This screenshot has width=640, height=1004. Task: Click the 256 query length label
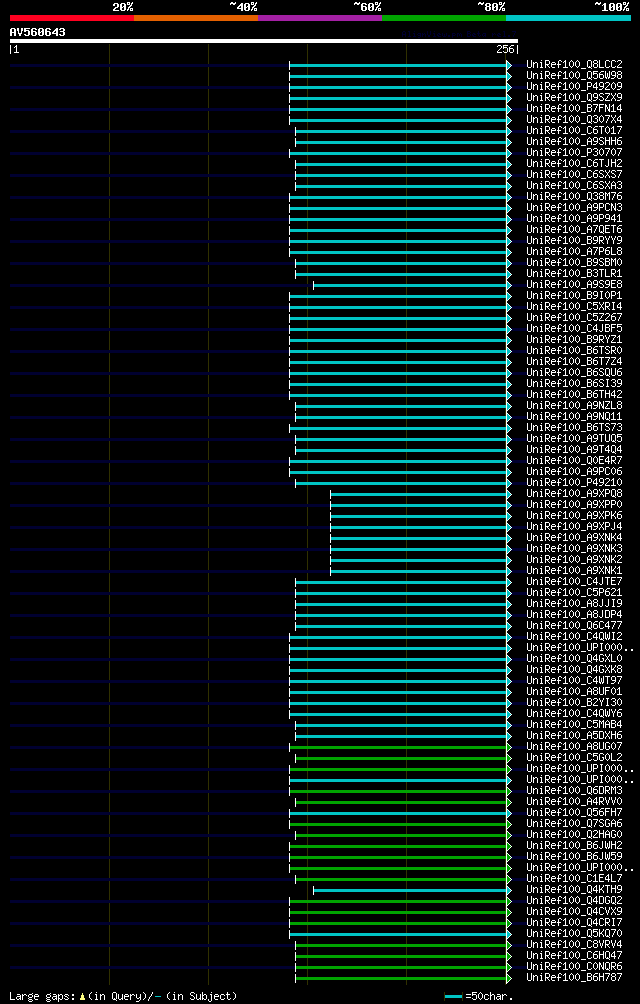505,49
